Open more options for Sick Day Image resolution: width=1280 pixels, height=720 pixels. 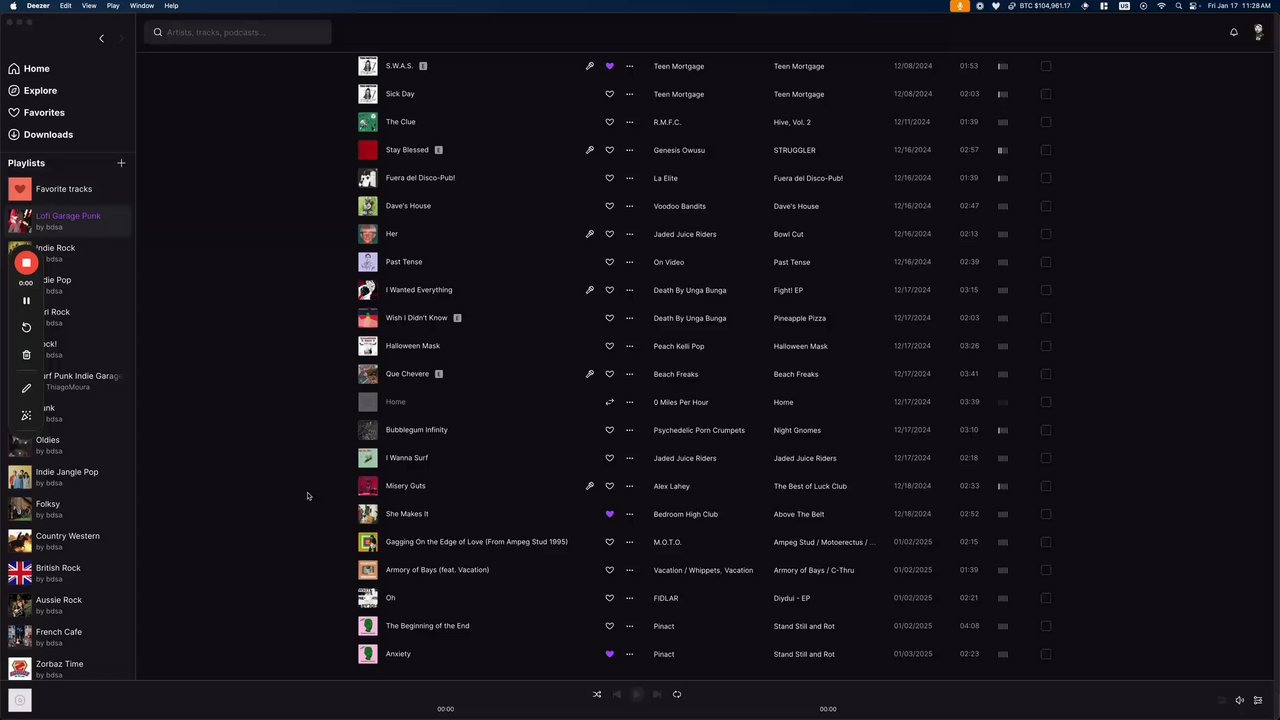pos(629,94)
